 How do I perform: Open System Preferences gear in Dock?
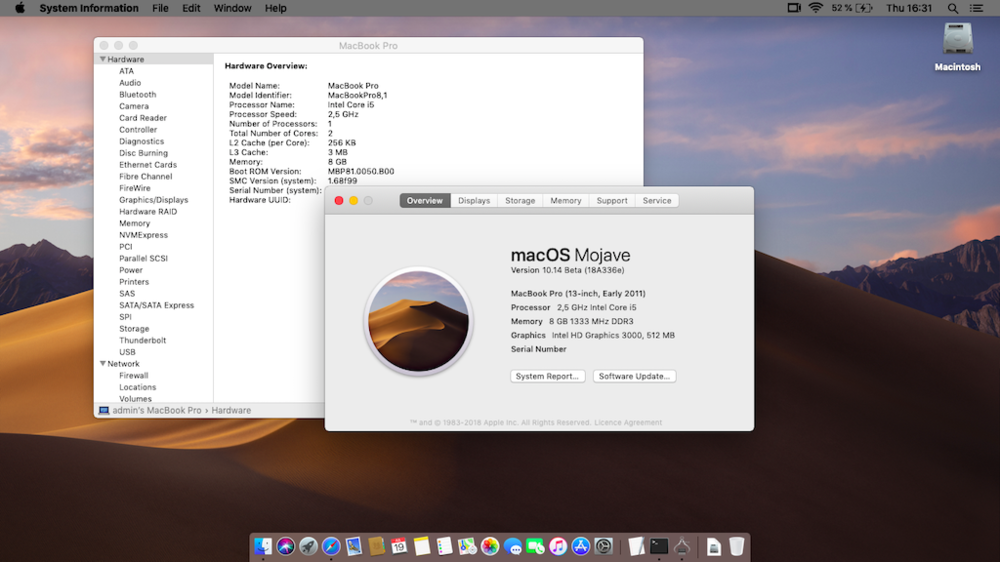coord(603,547)
